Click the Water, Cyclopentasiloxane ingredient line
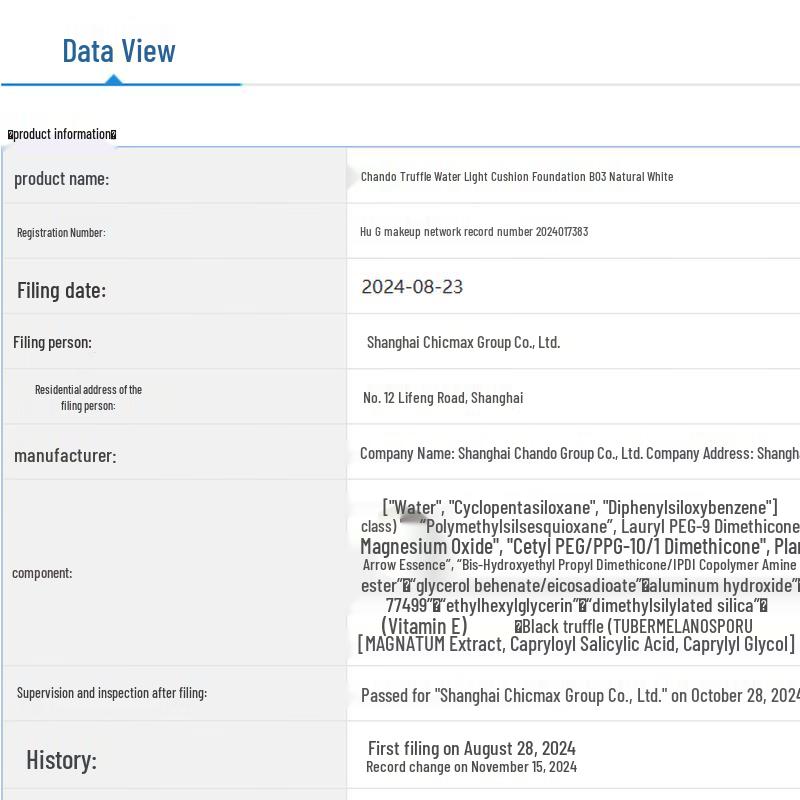This screenshot has height=800, width=800. (x=580, y=508)
